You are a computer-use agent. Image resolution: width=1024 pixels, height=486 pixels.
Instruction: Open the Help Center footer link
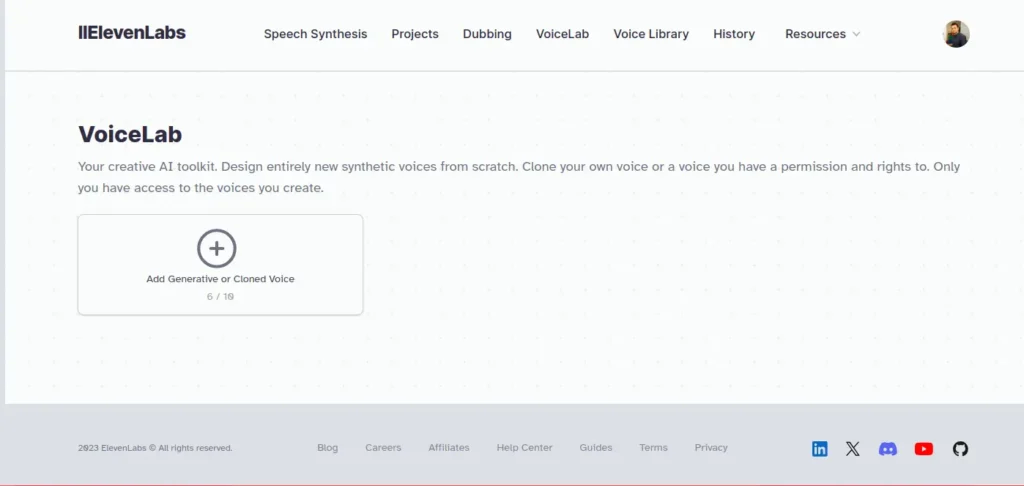[524, 447]
